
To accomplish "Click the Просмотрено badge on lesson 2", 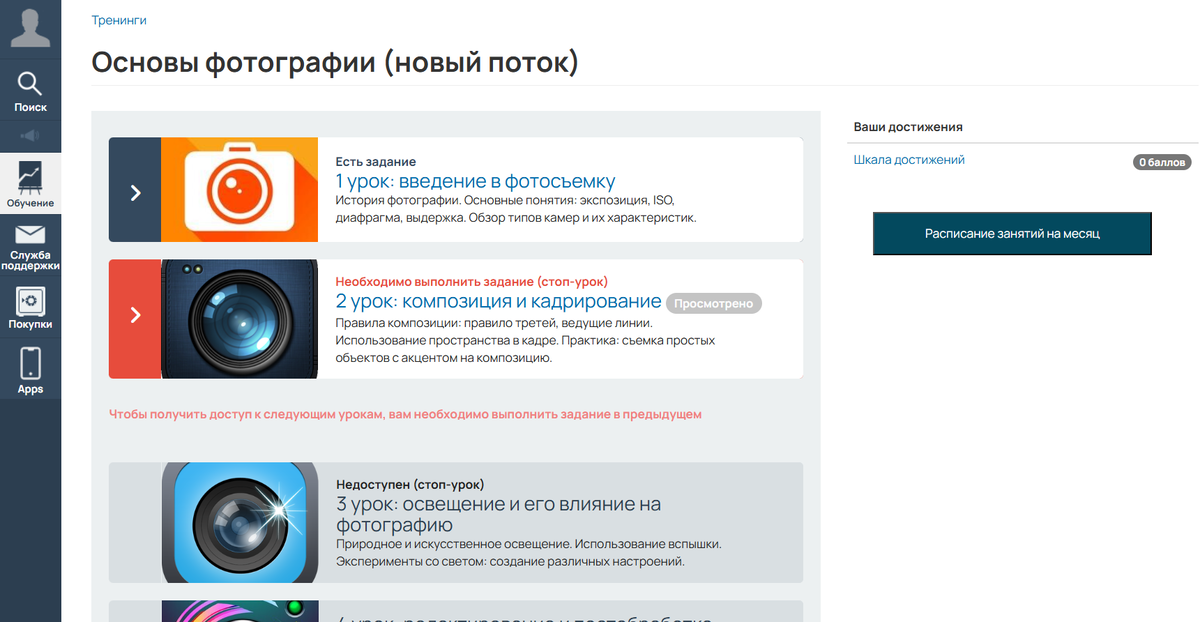I will (x=714, y=303).
